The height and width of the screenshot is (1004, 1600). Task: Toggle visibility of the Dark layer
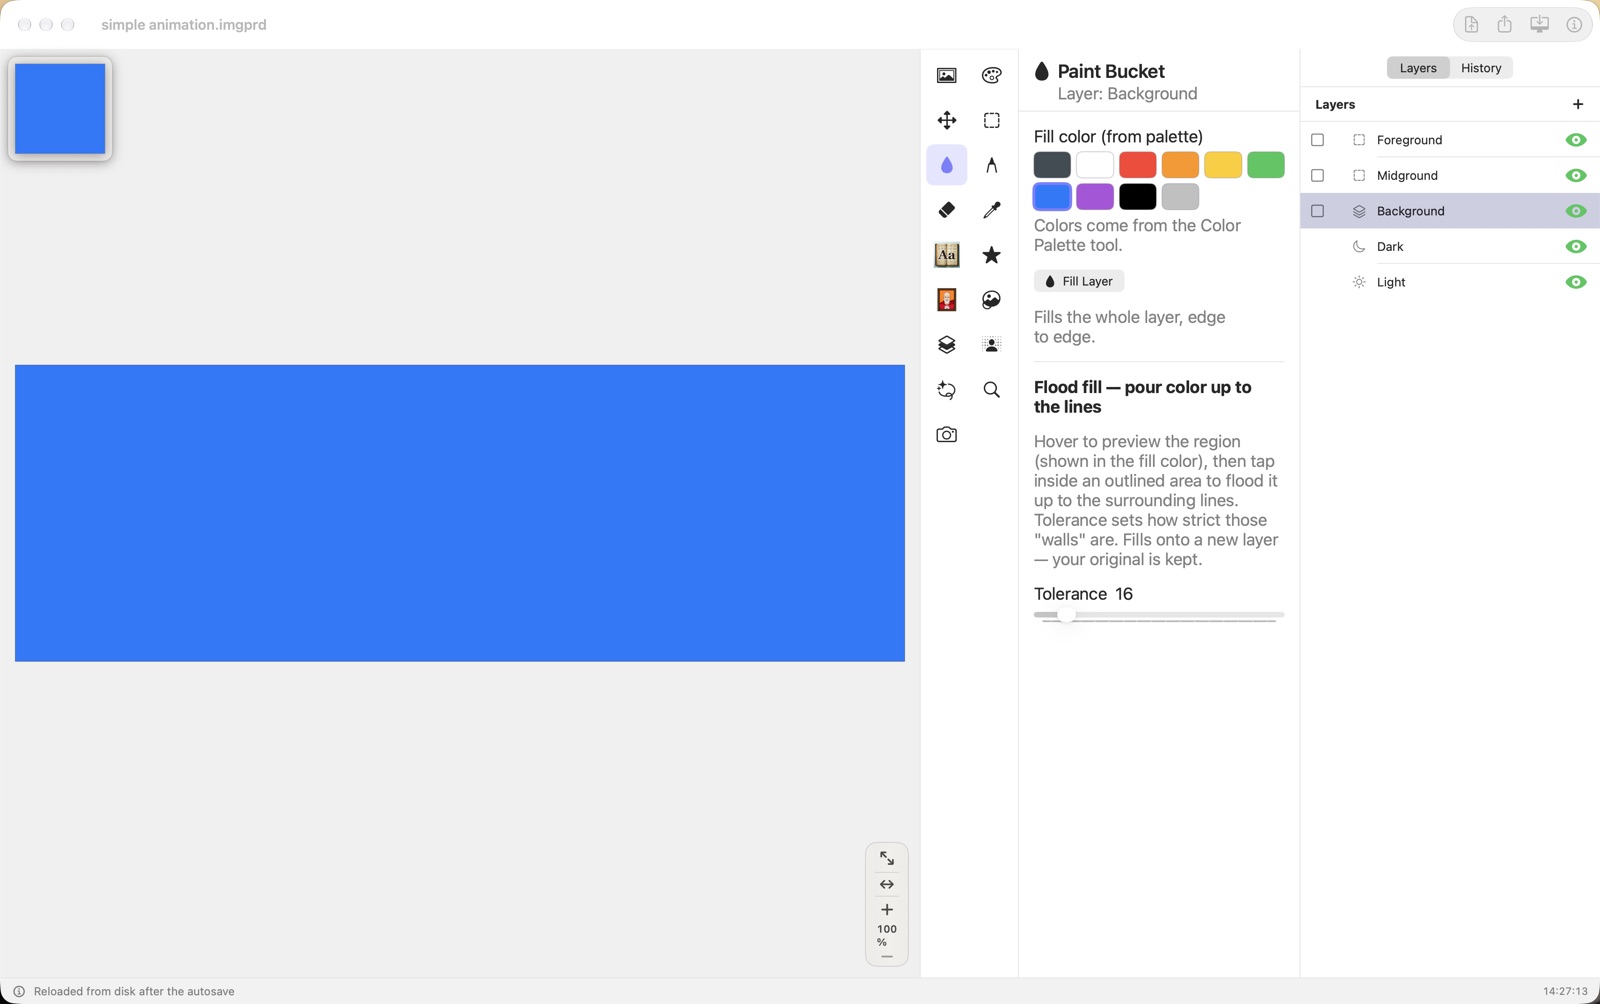click(1576, 247)
